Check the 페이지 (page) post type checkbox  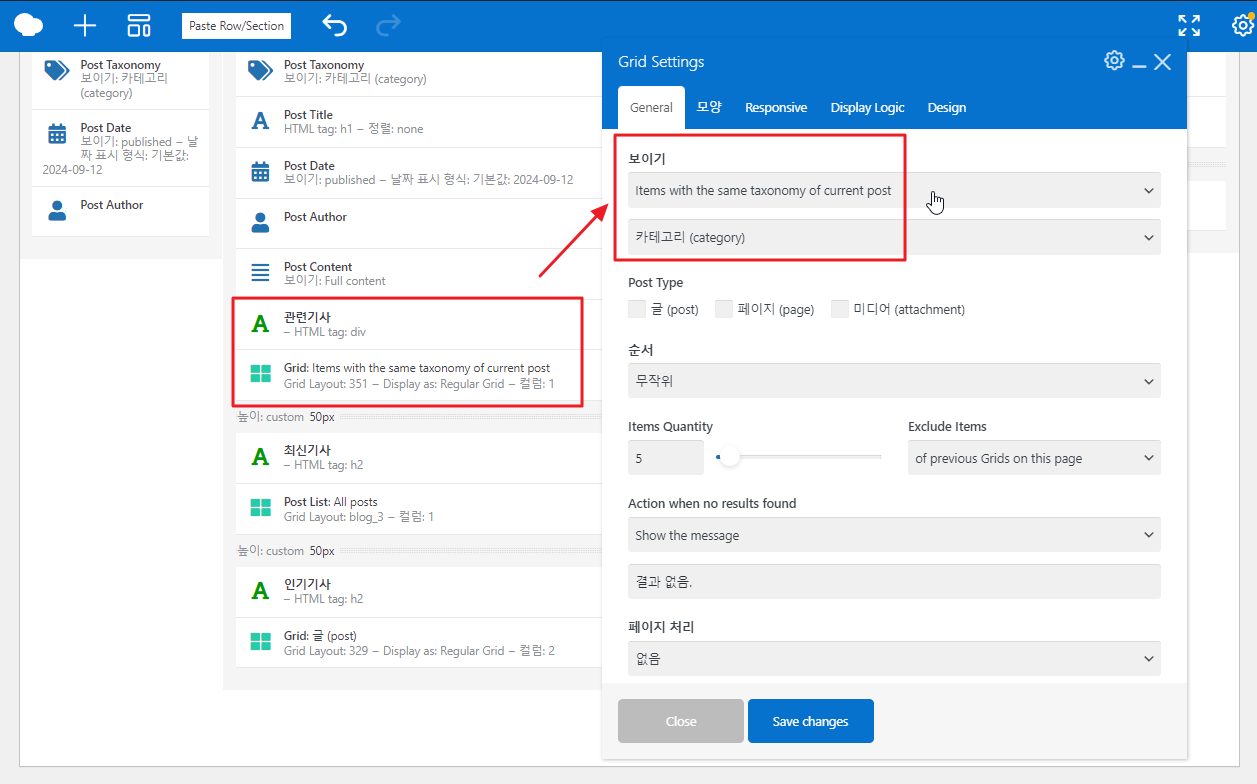tap(724, 309)
